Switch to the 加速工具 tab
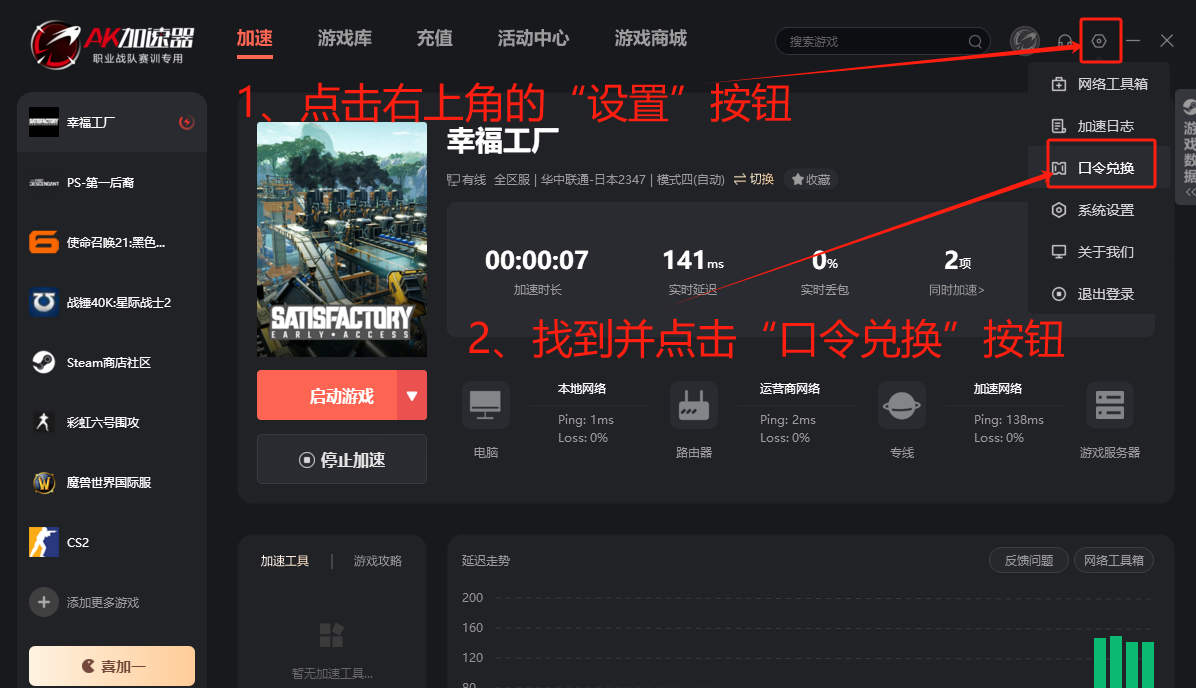Viewport: 1196px width, 688px height. tap(285, 561)
